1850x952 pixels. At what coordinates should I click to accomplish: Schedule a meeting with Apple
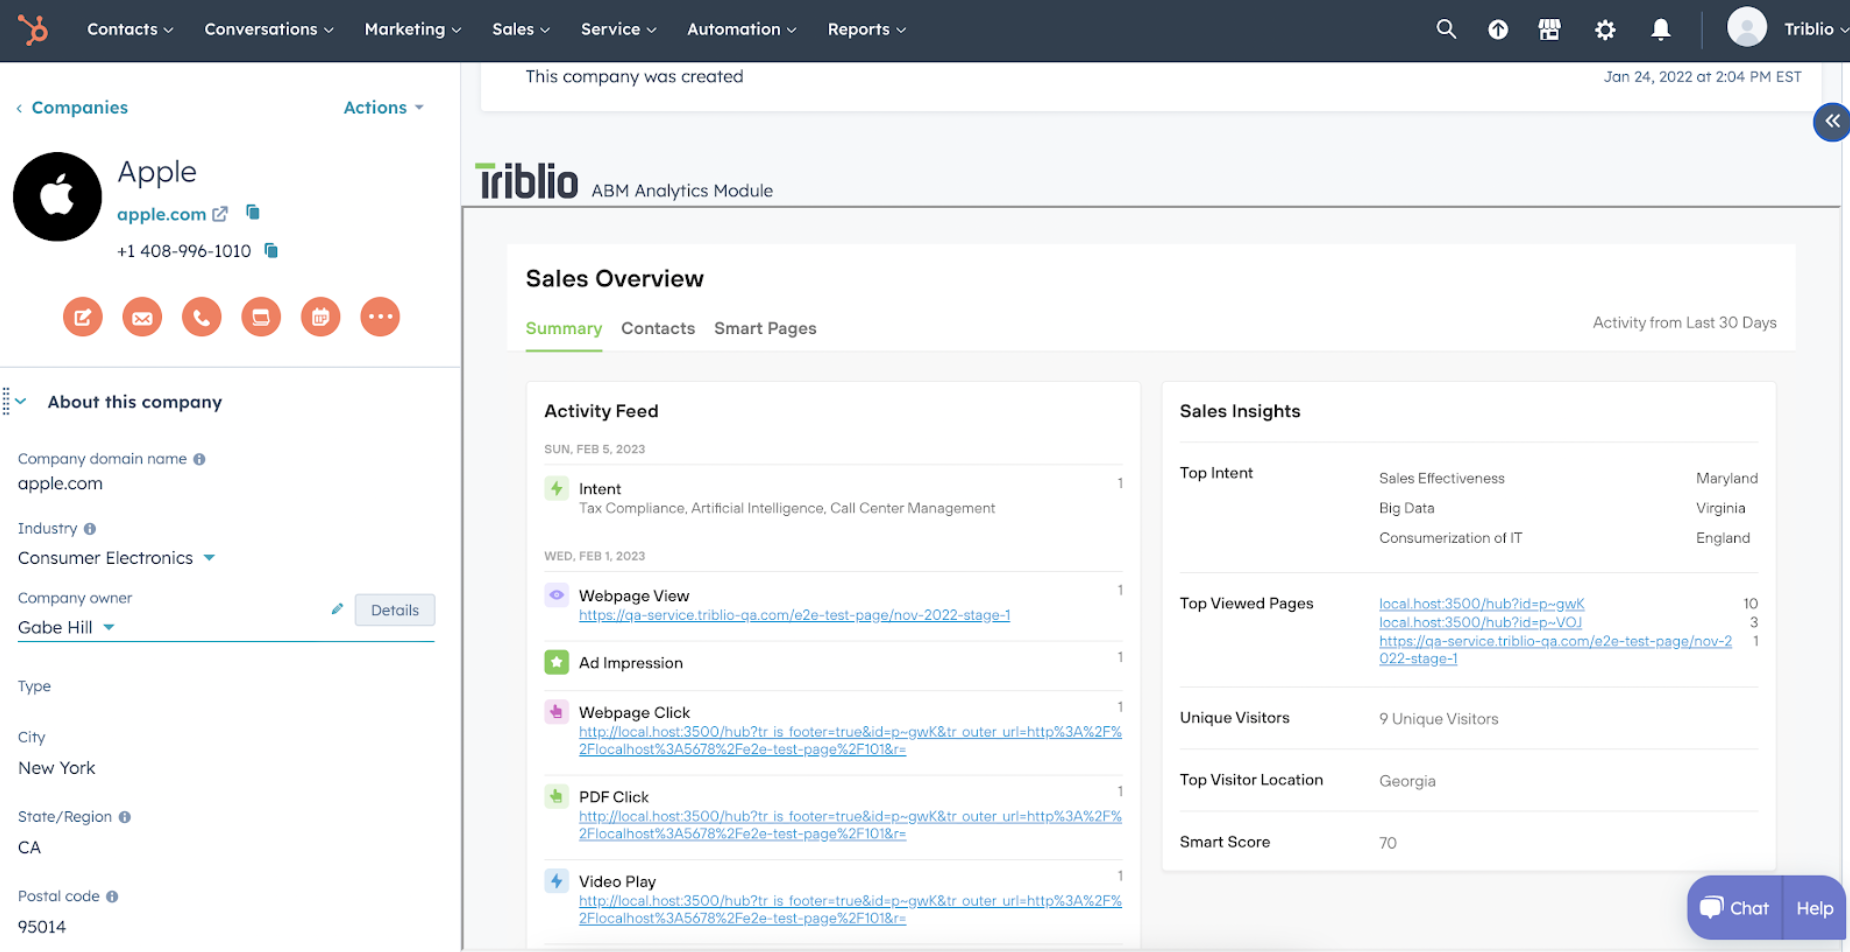click(320, 317)
